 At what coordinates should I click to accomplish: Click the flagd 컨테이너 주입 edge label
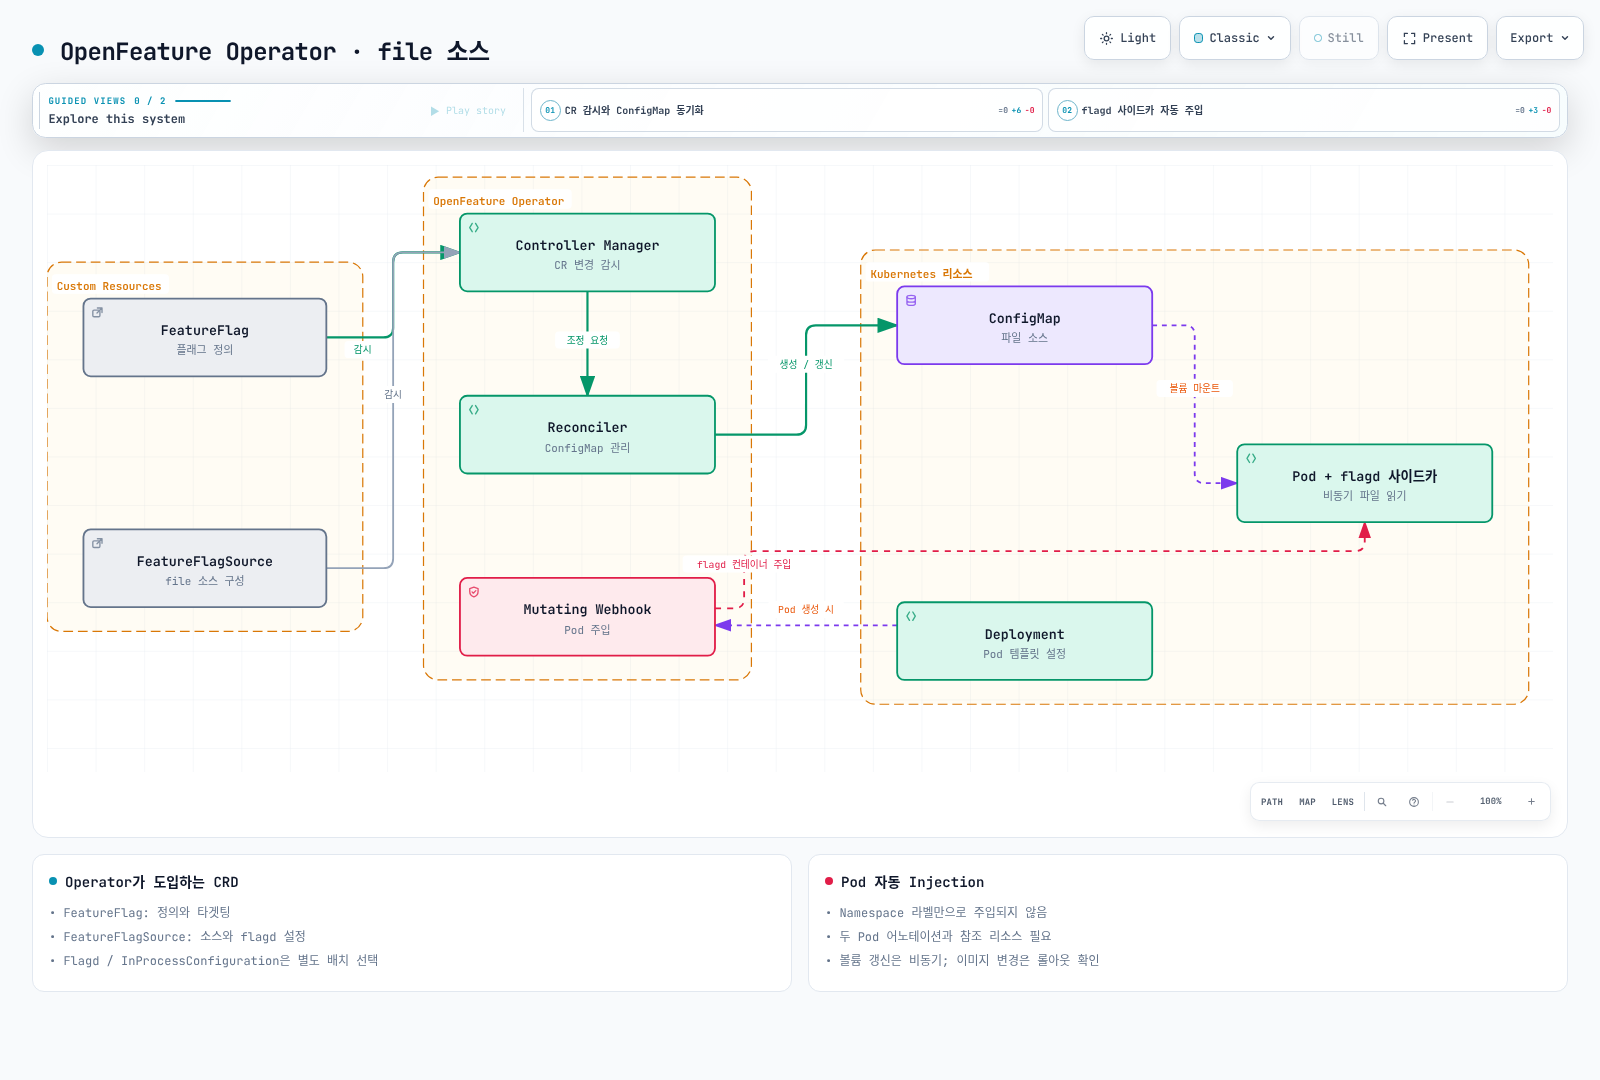(744, 564)
